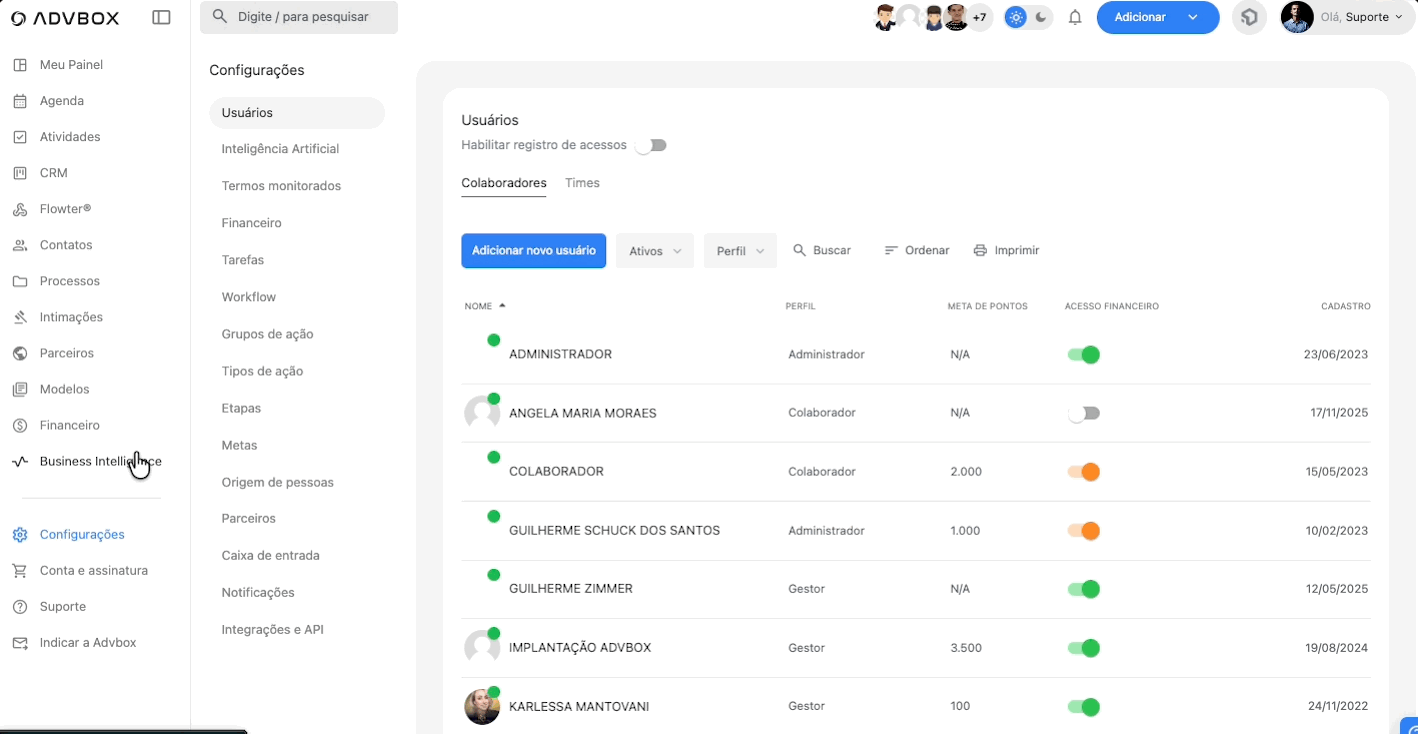Open the notifications bell
Screen dimensions: 1418x734
click(1075, 17)
